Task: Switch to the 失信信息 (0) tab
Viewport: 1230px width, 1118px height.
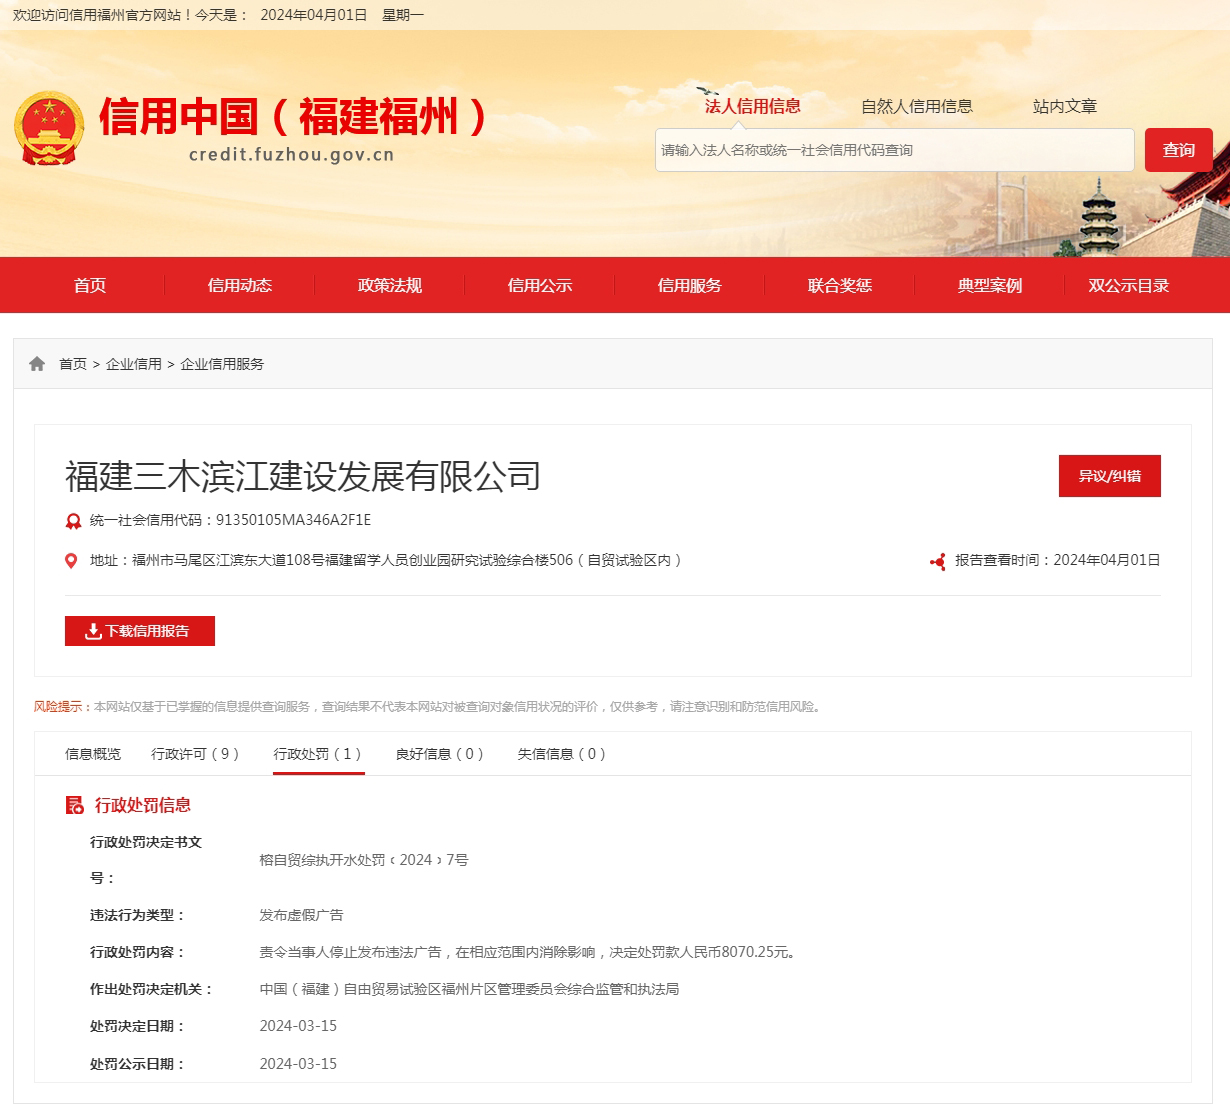Action: pos(561,754)
